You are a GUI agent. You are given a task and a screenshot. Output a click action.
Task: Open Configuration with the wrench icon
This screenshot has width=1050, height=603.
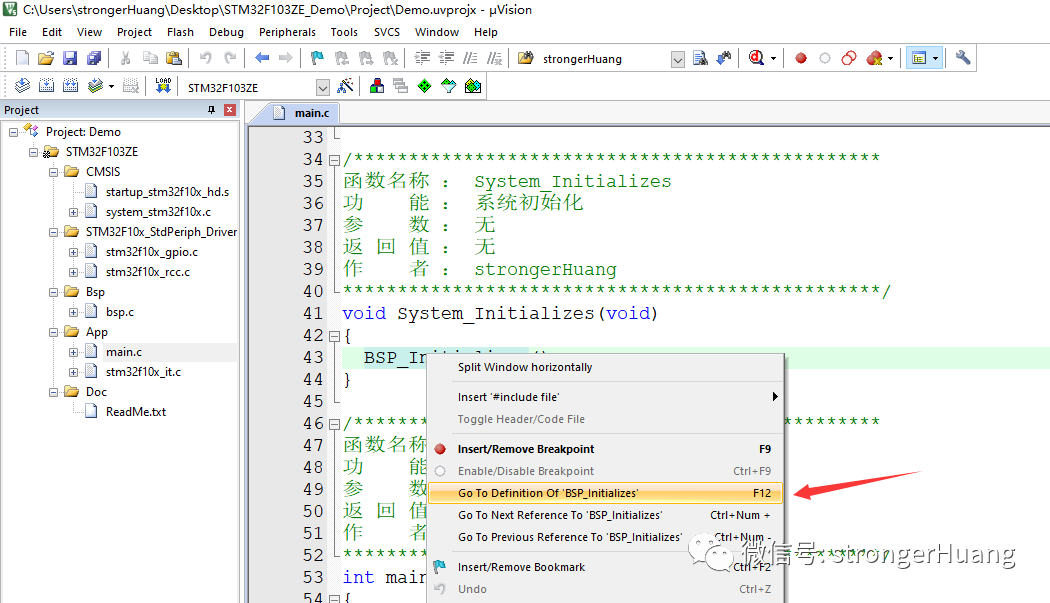point(963,58)
